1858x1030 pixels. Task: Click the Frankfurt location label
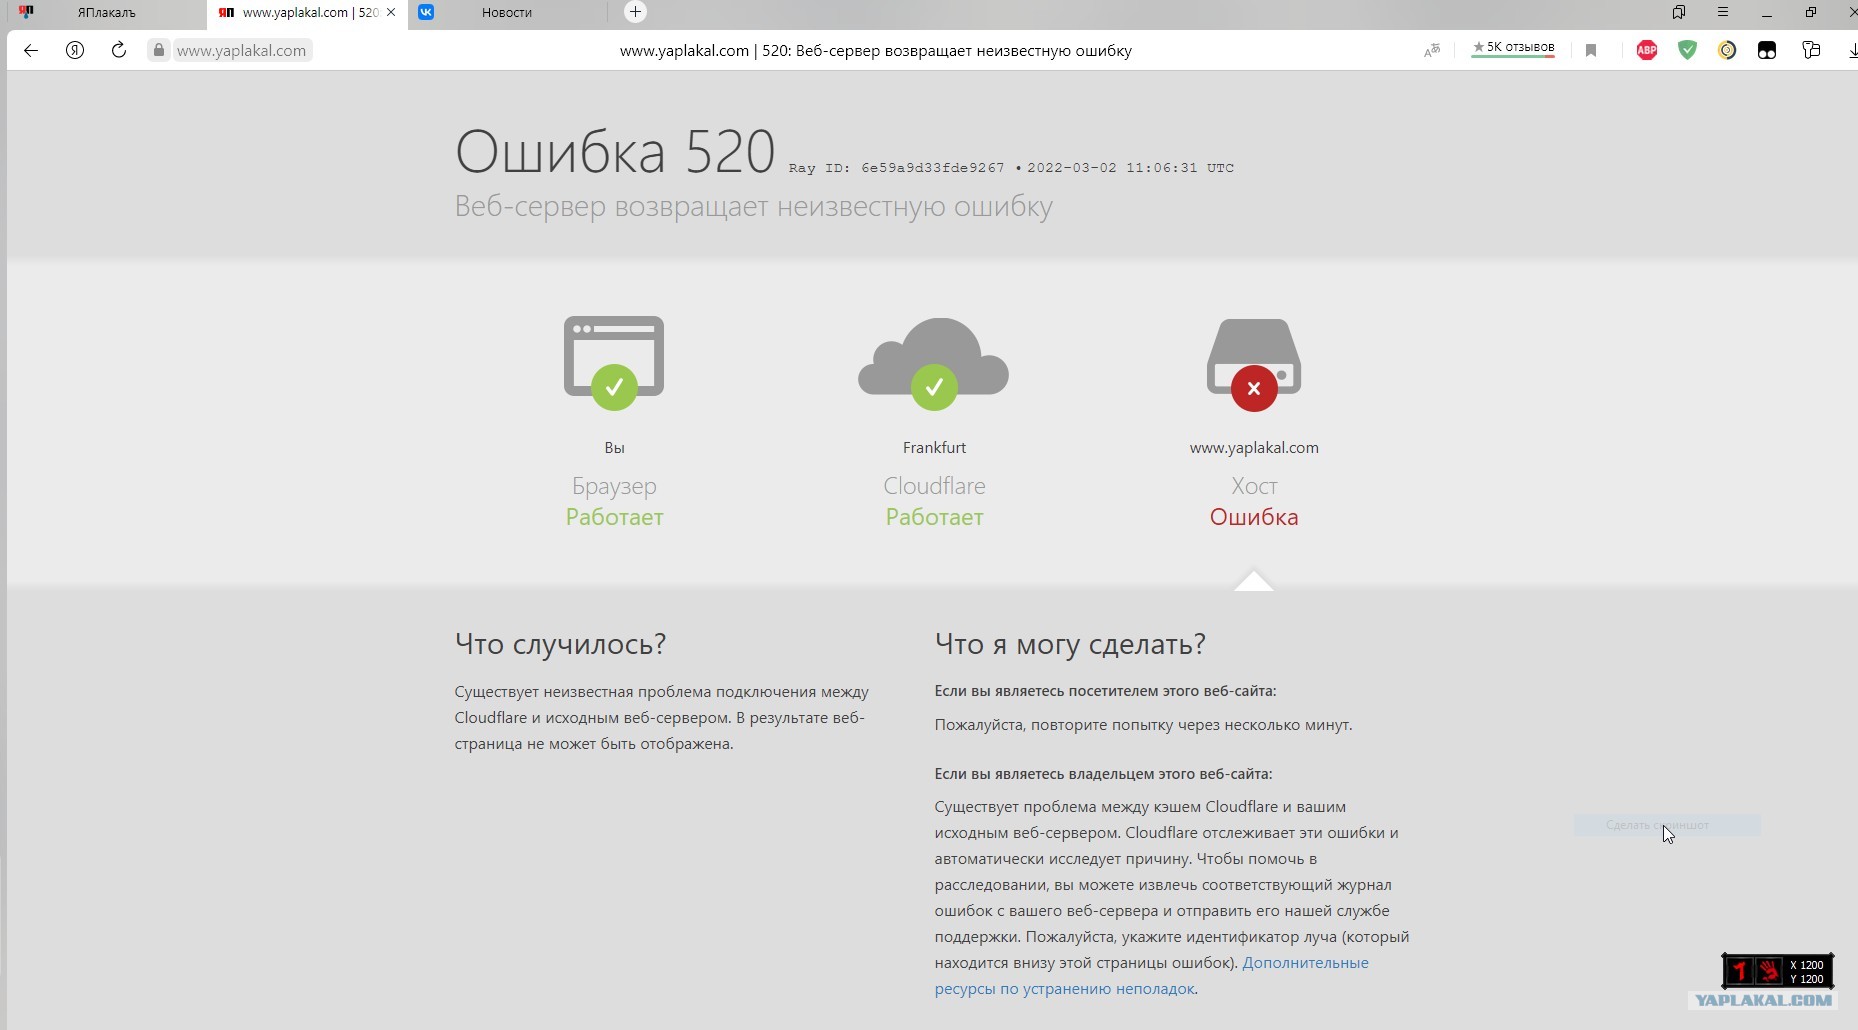click(934, 447)
